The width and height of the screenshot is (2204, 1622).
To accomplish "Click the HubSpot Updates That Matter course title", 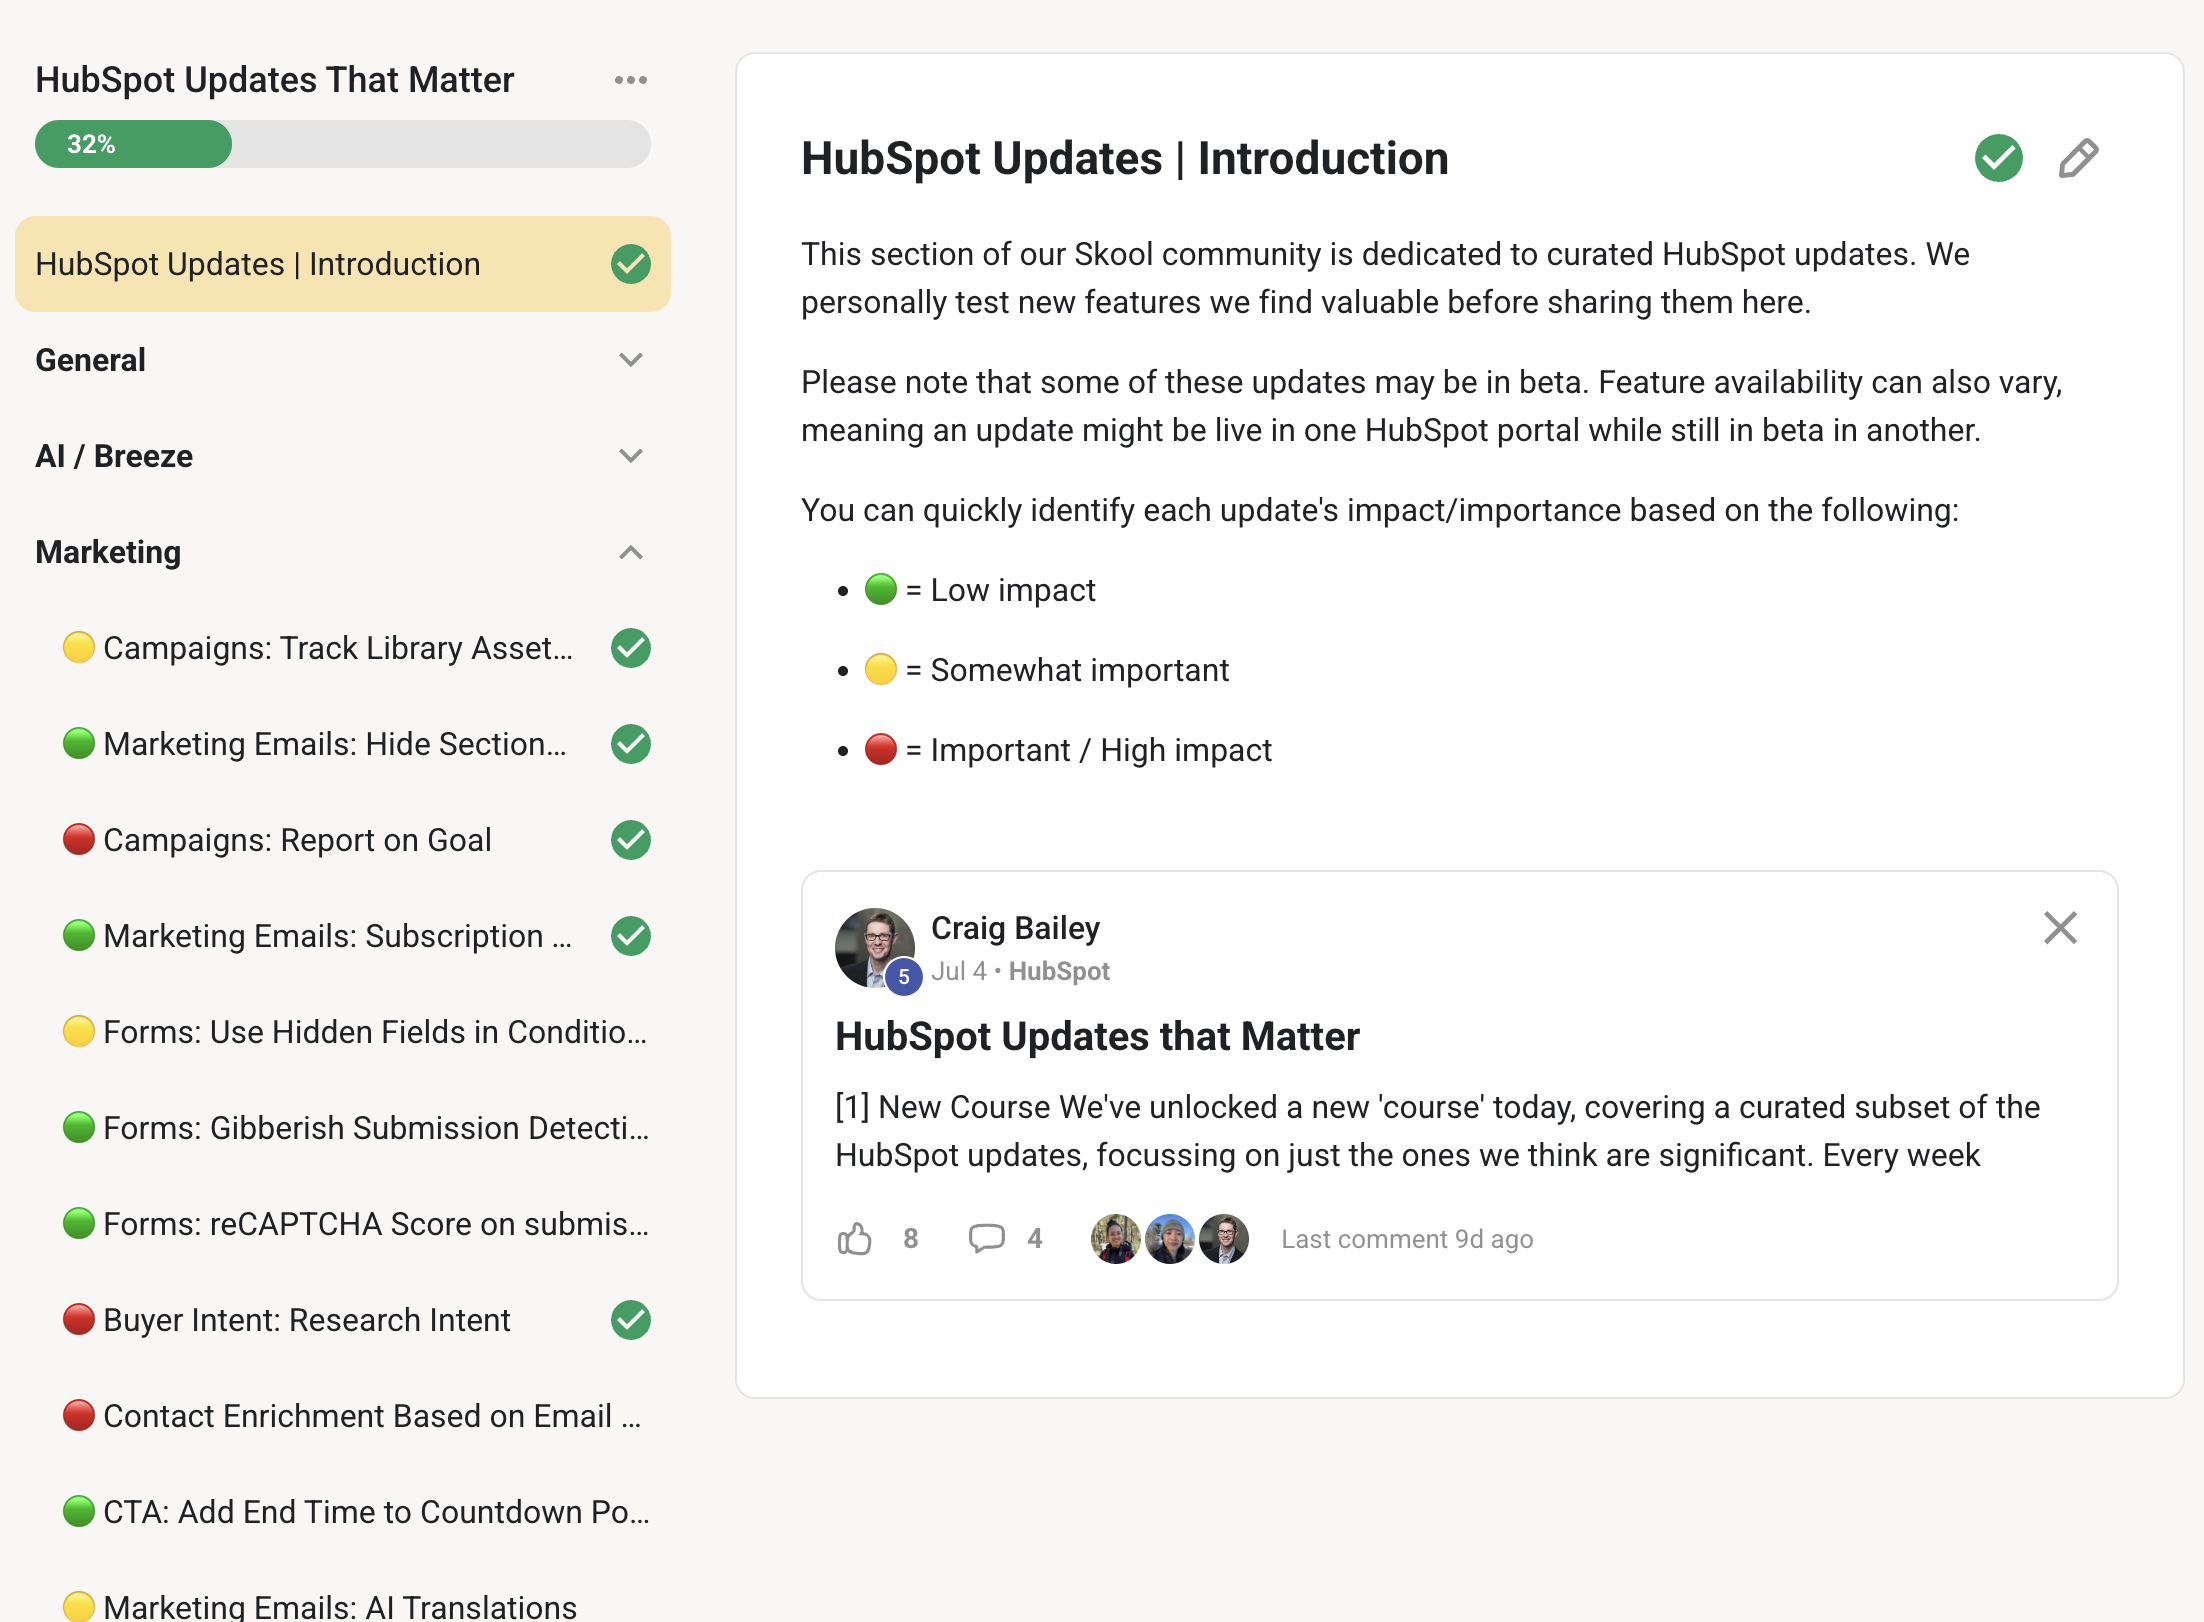I will [275, 80].
